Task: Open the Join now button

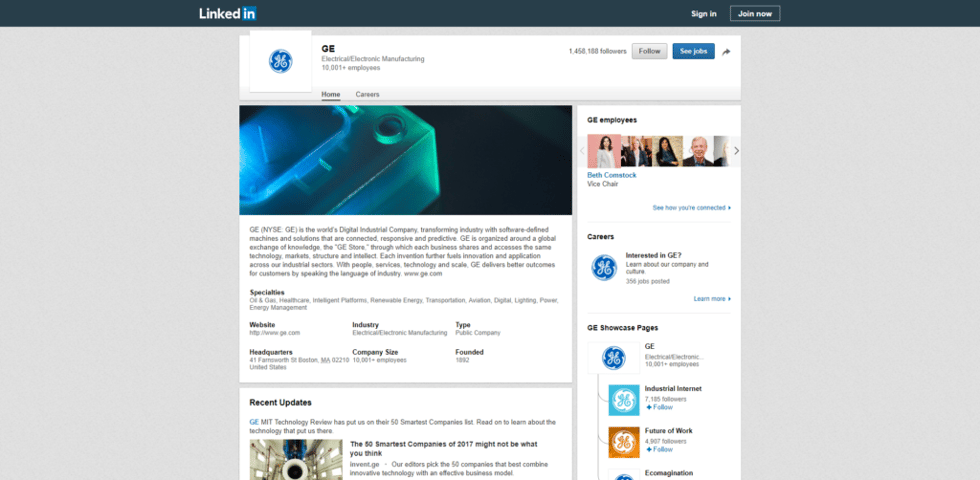Action: click(x=755, y=13)
